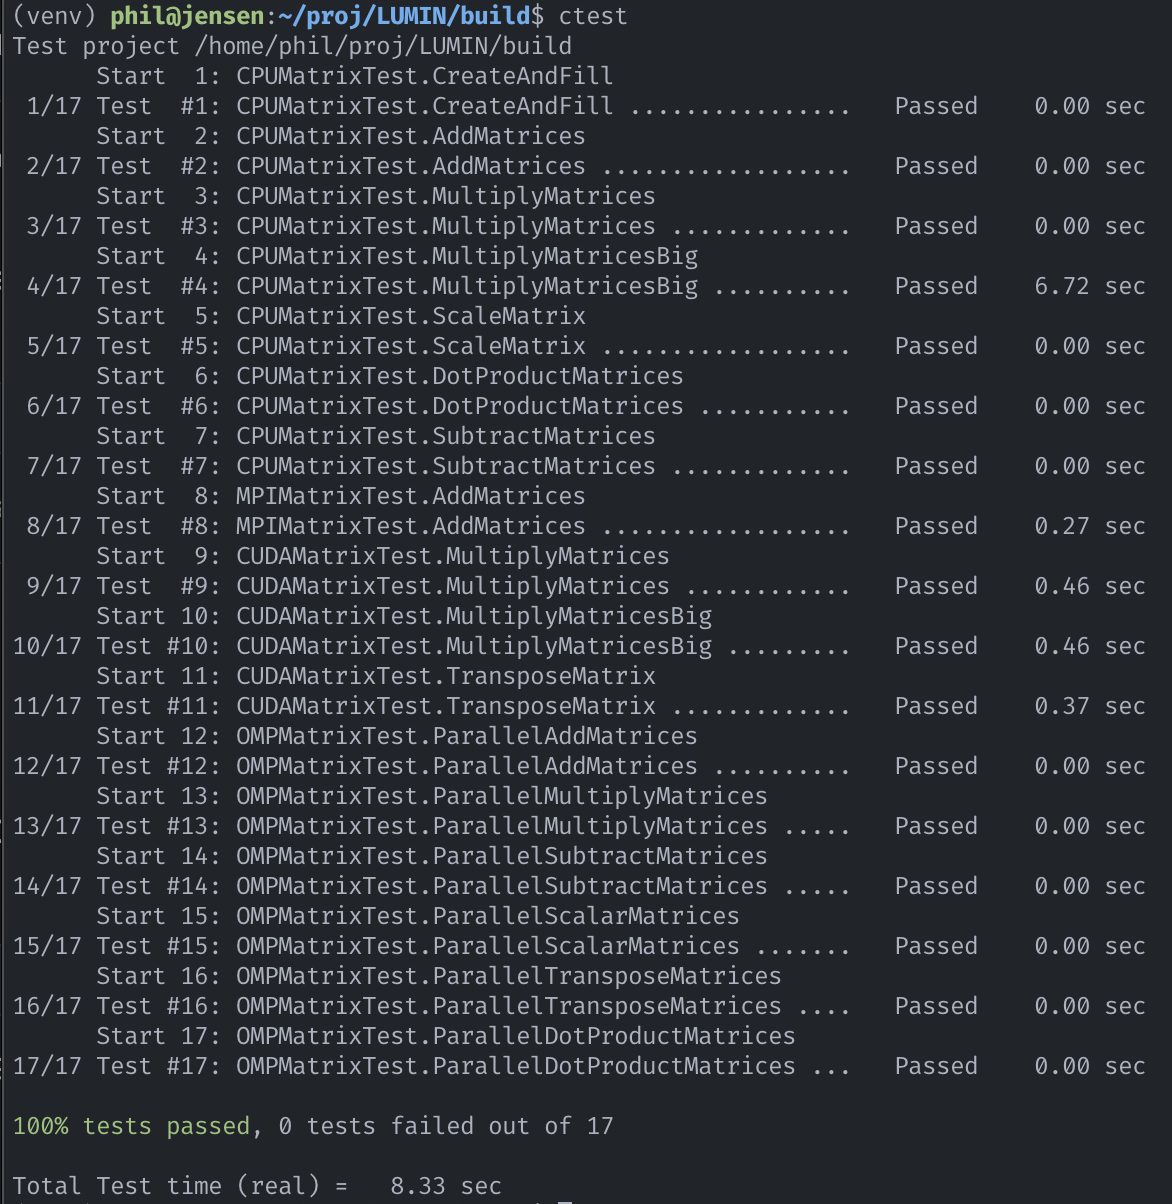The height and width of the screenshot is (1204, 1172).
Task: Click 'Total Test time (real)' label
Action: coord(166,1186)
